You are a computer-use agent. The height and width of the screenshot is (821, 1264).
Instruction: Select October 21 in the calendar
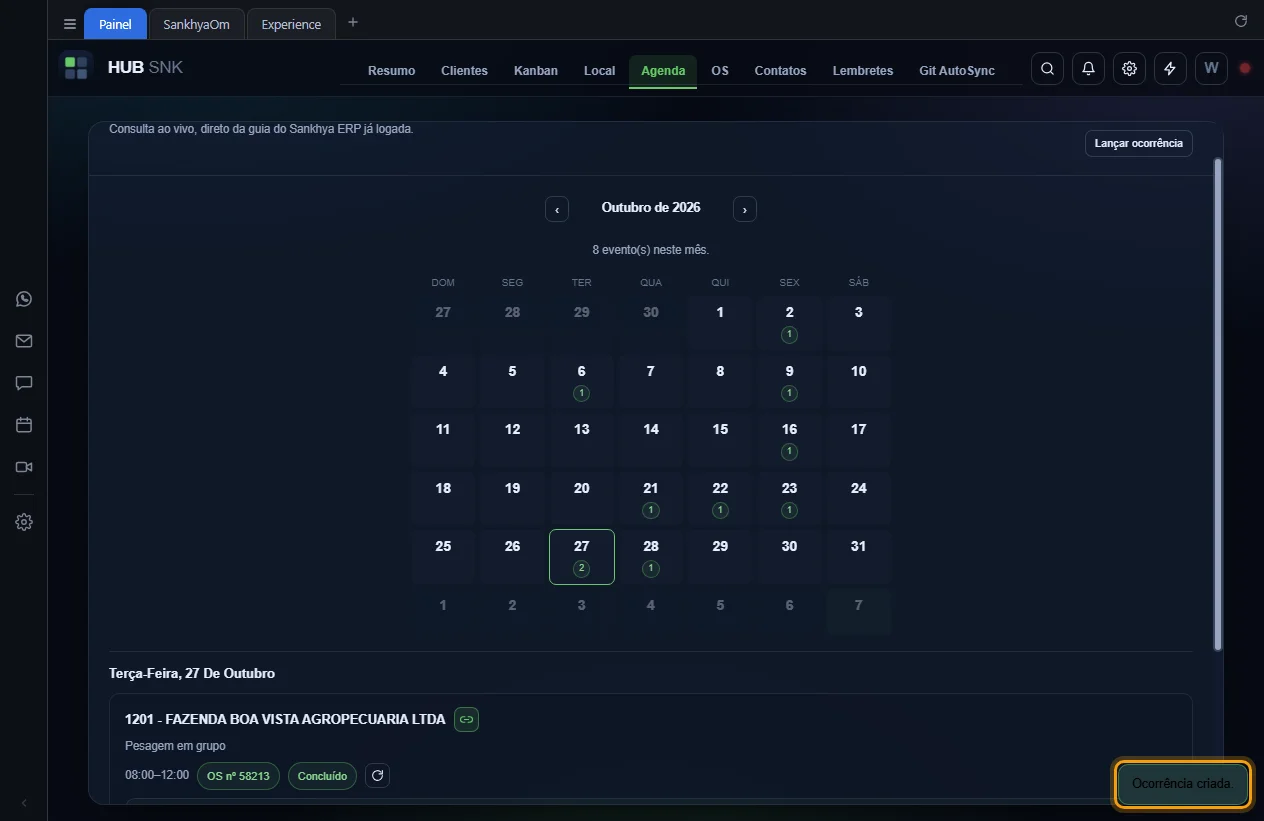click(651, 499)
